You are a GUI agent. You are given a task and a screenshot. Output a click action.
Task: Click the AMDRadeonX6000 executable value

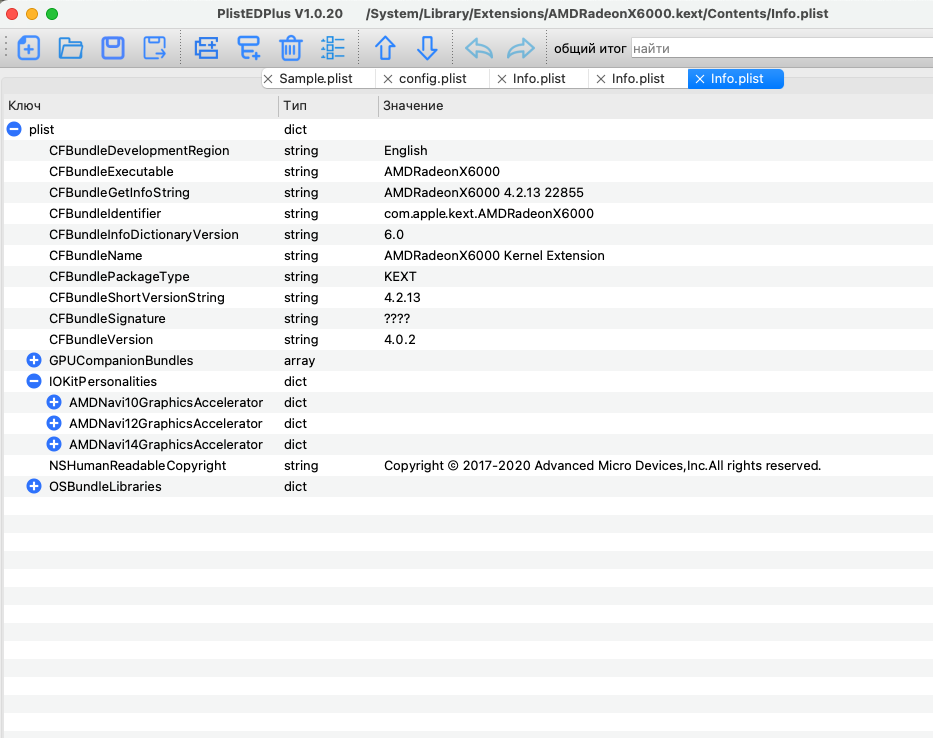pos(442,171)
